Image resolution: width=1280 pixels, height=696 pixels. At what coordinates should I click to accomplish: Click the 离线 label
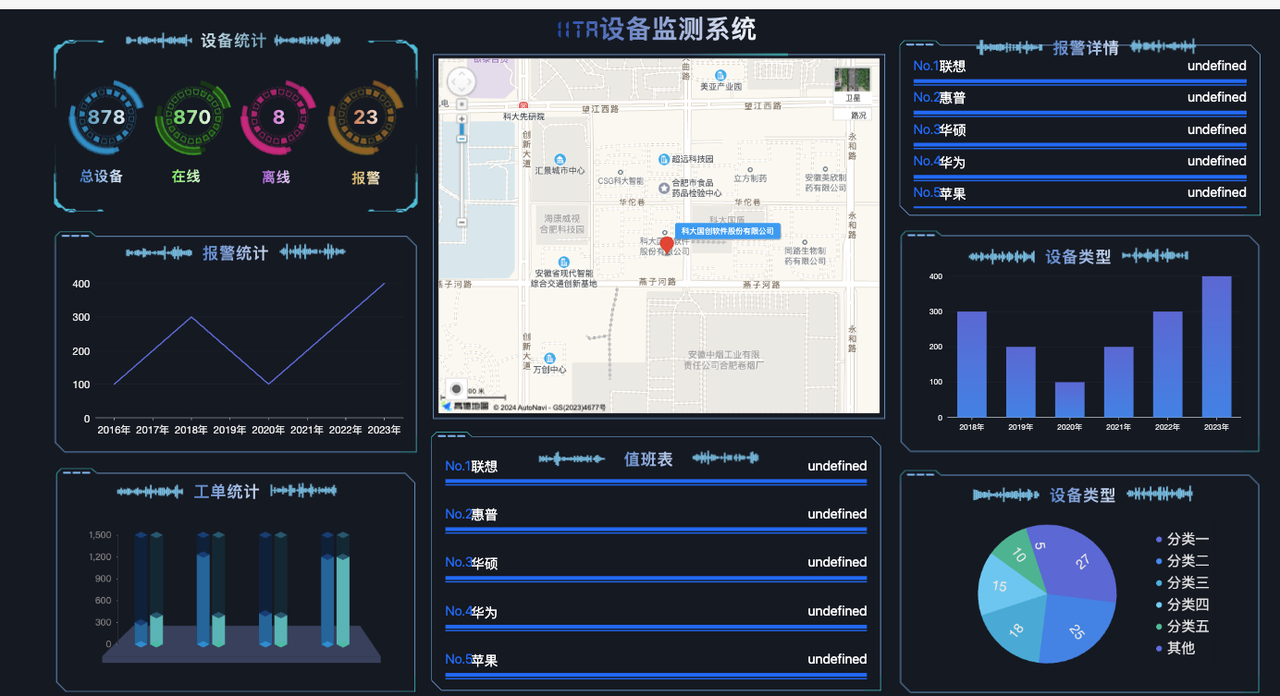pos(276,177)
